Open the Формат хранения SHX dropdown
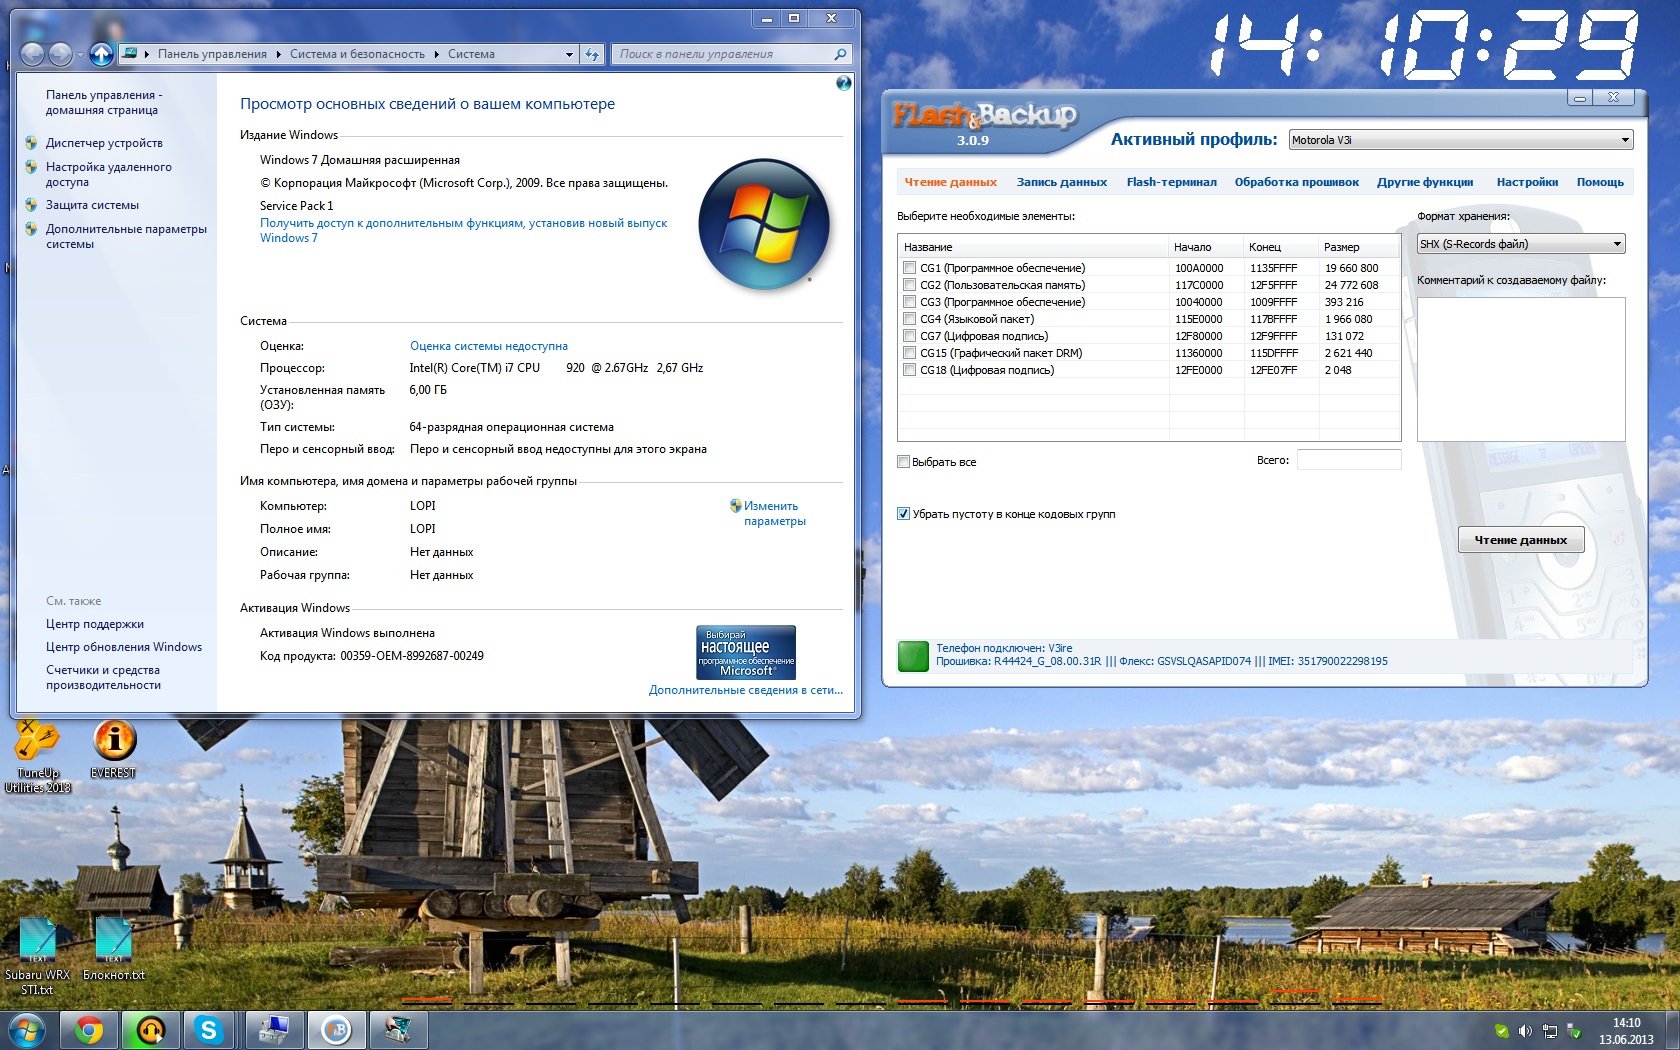Screen dimensions: 1680x1050 pyautogui.click(x=1521, y=244)
